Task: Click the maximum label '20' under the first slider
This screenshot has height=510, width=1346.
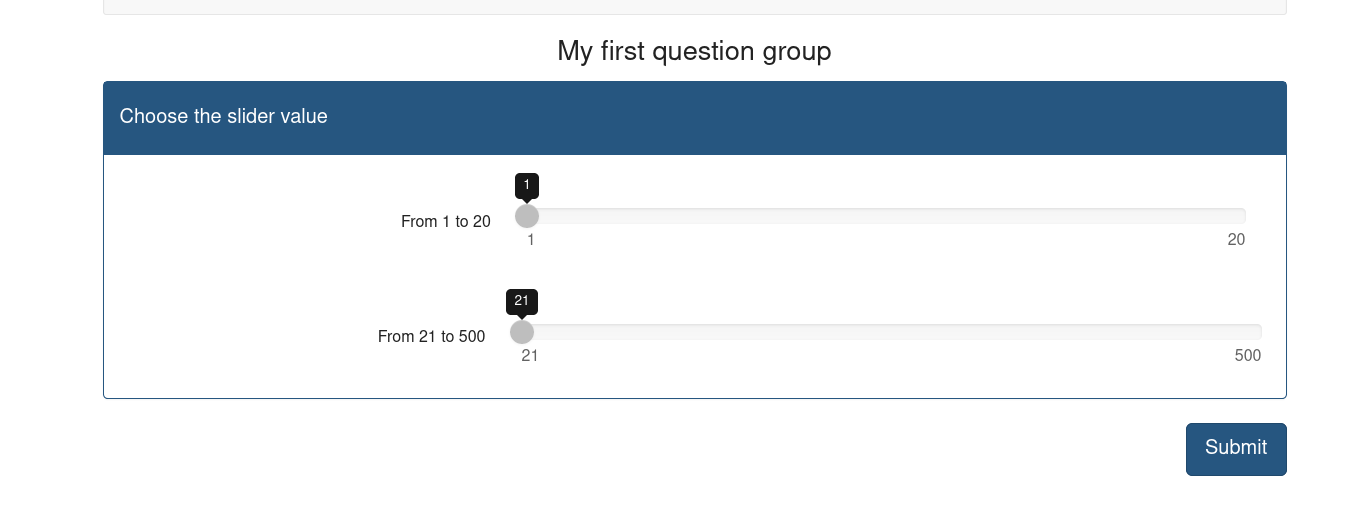Action: [1236, 240]
